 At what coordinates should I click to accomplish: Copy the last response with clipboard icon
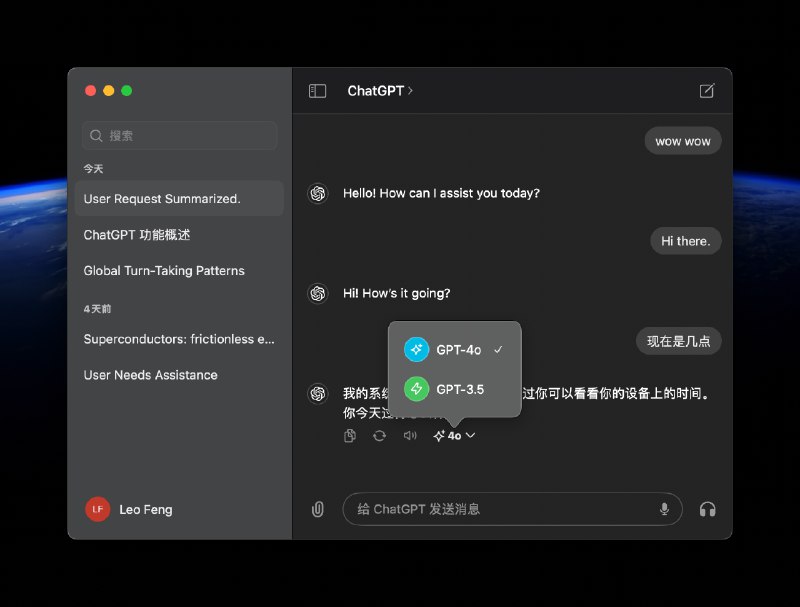pyautogui.click(x=349, y=436)
